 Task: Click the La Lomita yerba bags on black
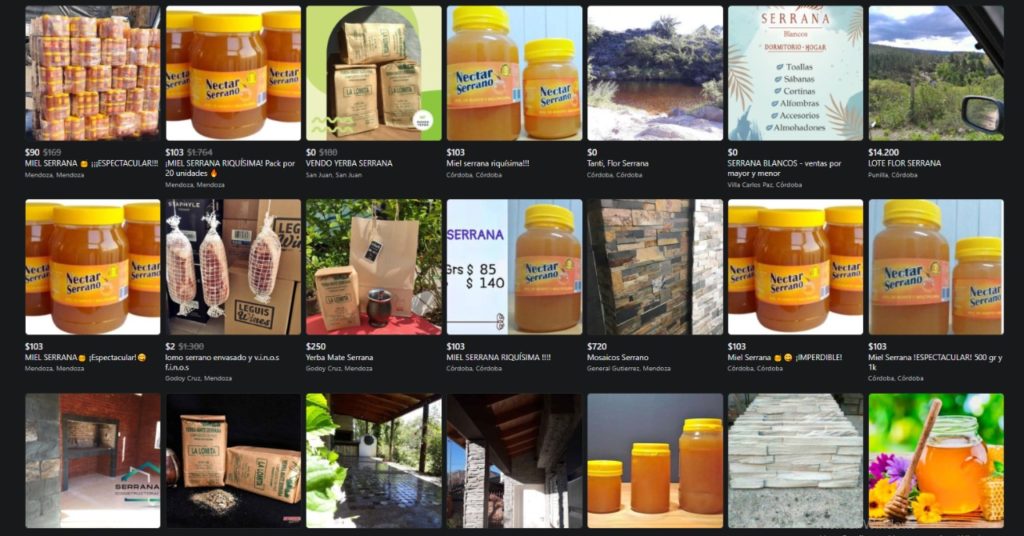tap(233, 460)
